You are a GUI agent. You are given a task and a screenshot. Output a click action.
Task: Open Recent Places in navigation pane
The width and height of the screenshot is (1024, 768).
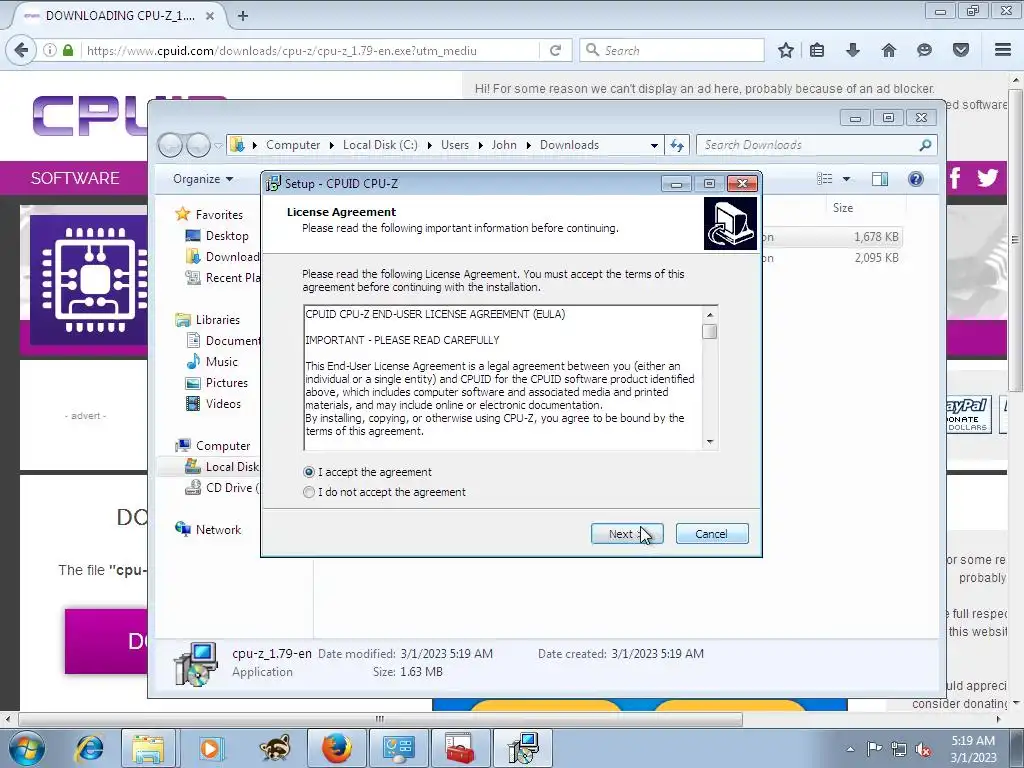pyautogui.click(x=223, y=278)
